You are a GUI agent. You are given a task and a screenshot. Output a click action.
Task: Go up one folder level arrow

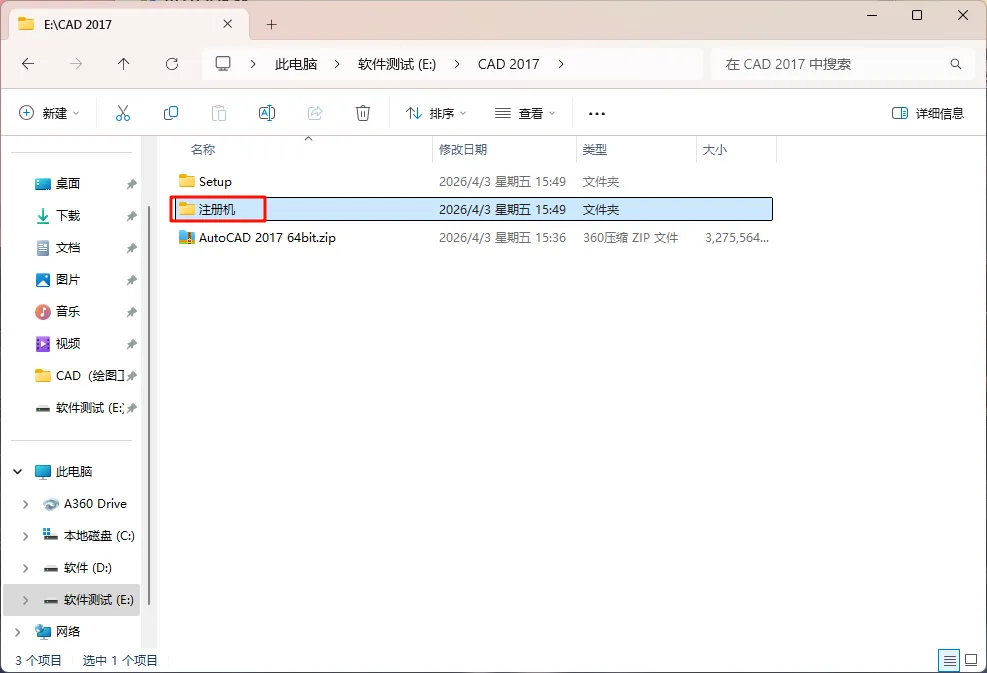point(123,64)
